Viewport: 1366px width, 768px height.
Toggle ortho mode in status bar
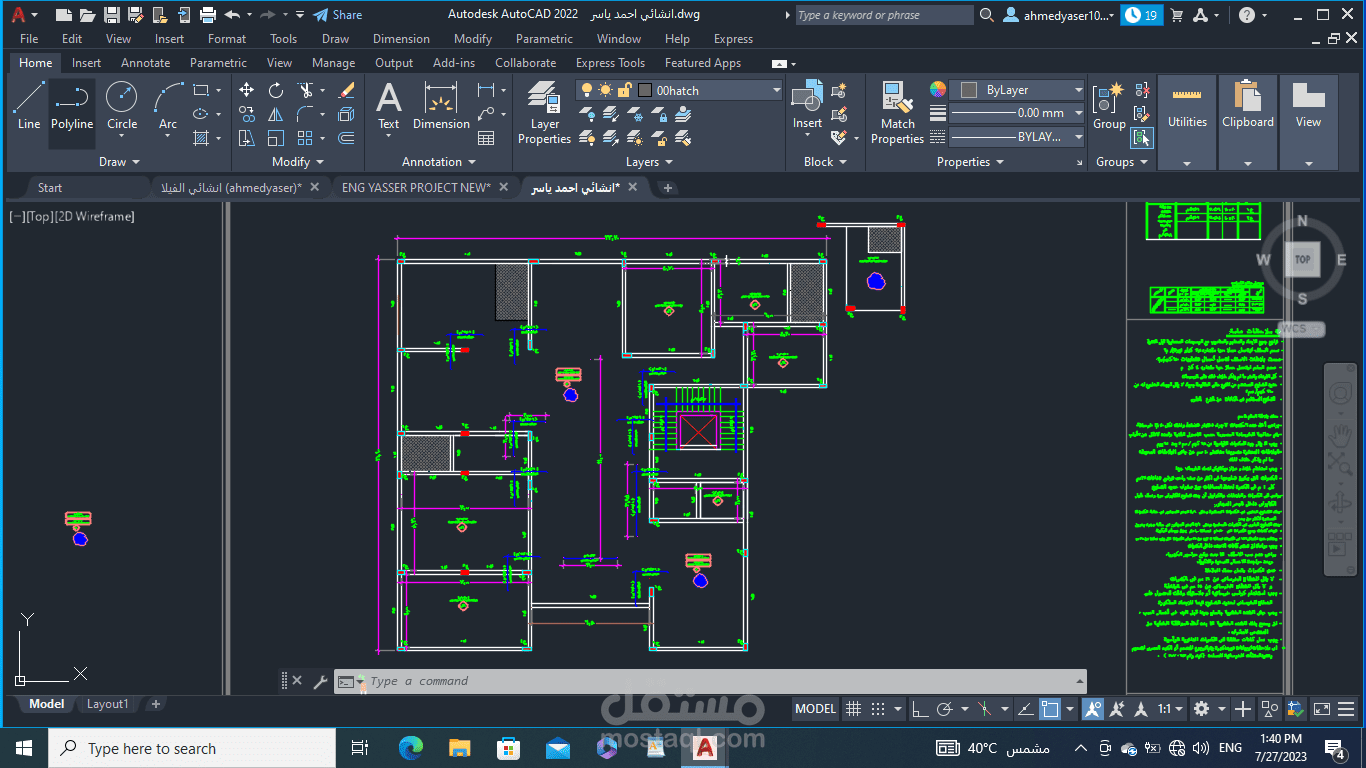pos(921,709)
